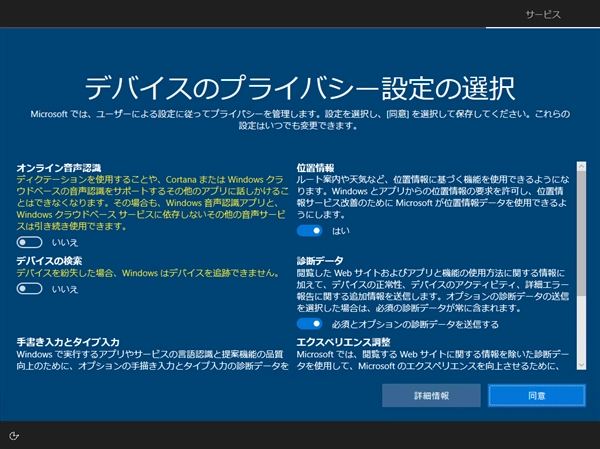
Task: Turn off the Location (位置情報) toggle
Action: point(310,231)
